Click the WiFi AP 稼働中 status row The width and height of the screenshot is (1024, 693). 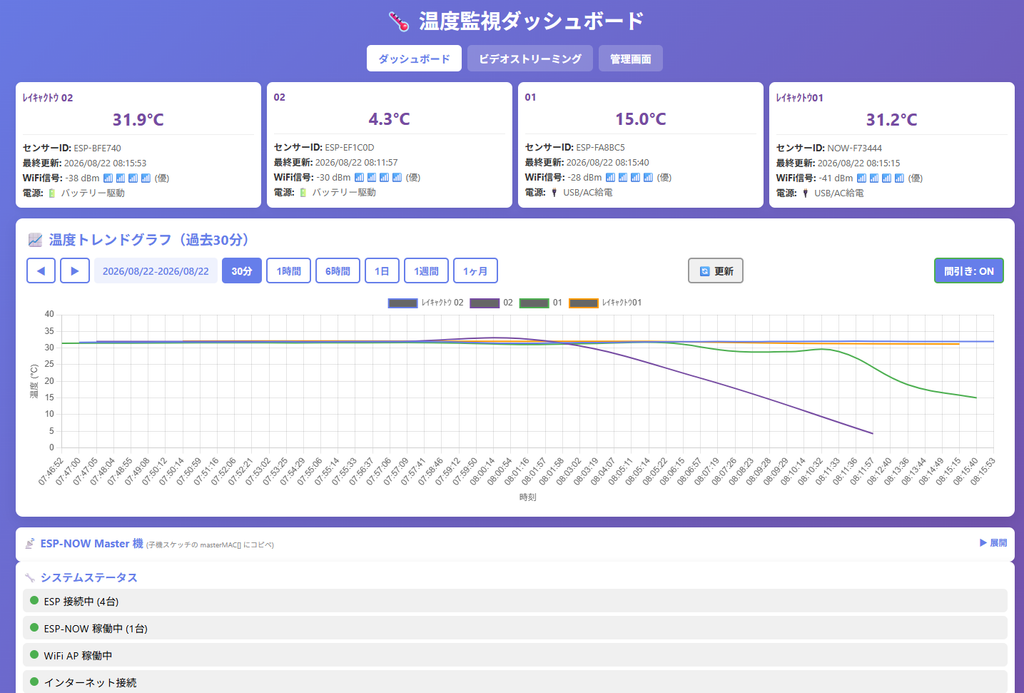pos(515,655)
